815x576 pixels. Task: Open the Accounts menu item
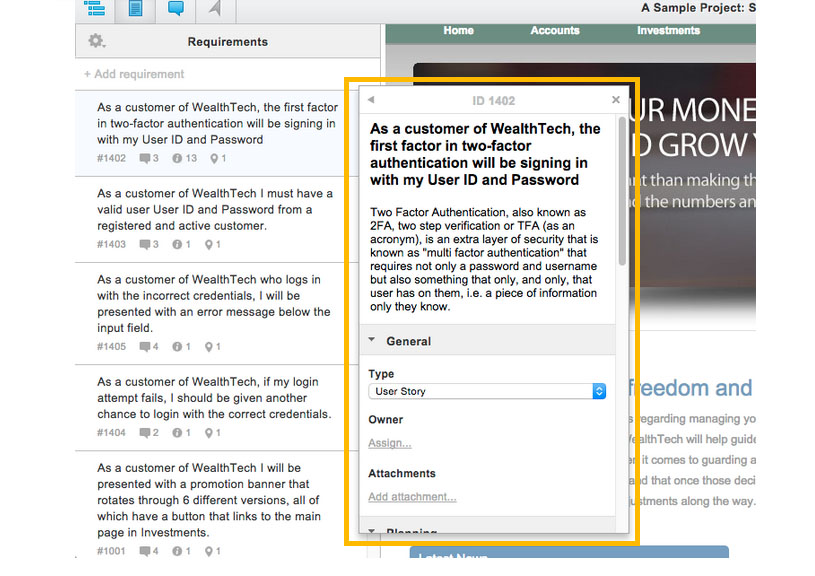coord(555,30)
